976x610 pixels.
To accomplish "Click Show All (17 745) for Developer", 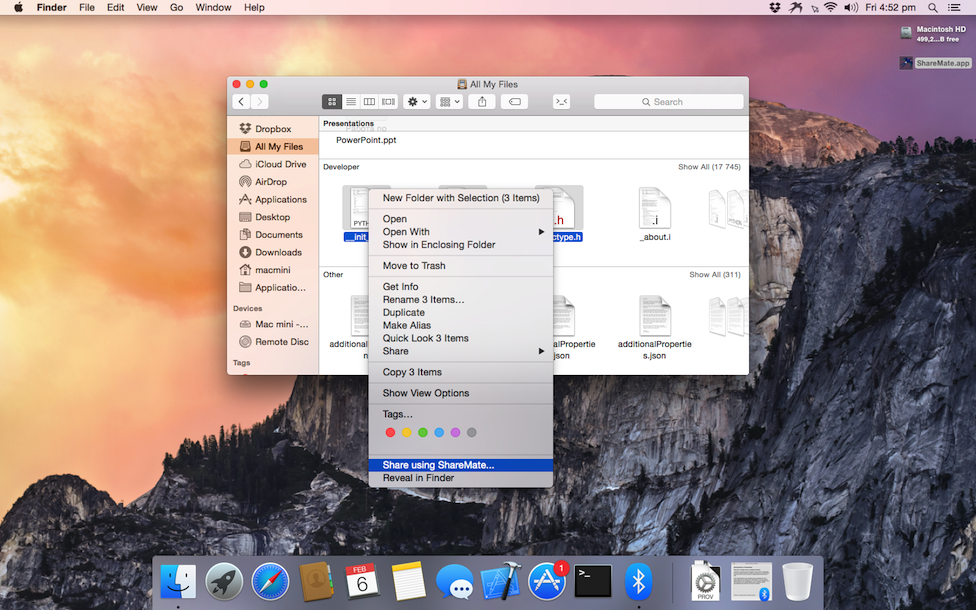I will 709,167.
